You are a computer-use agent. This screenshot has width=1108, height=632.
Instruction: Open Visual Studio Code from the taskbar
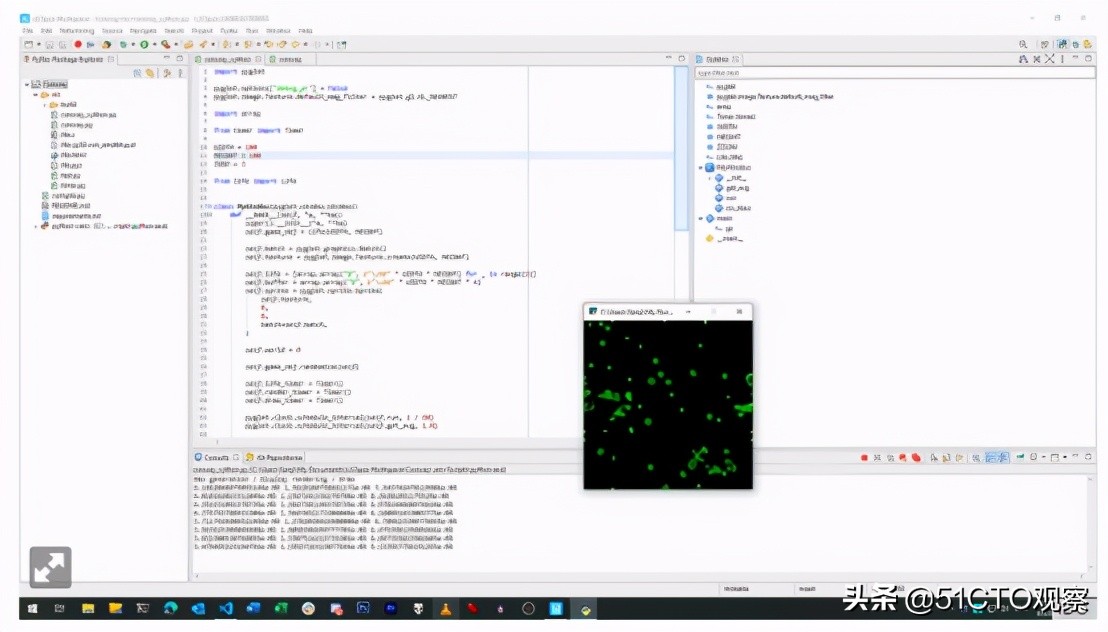pyautogui.click(x=226, y=609)
